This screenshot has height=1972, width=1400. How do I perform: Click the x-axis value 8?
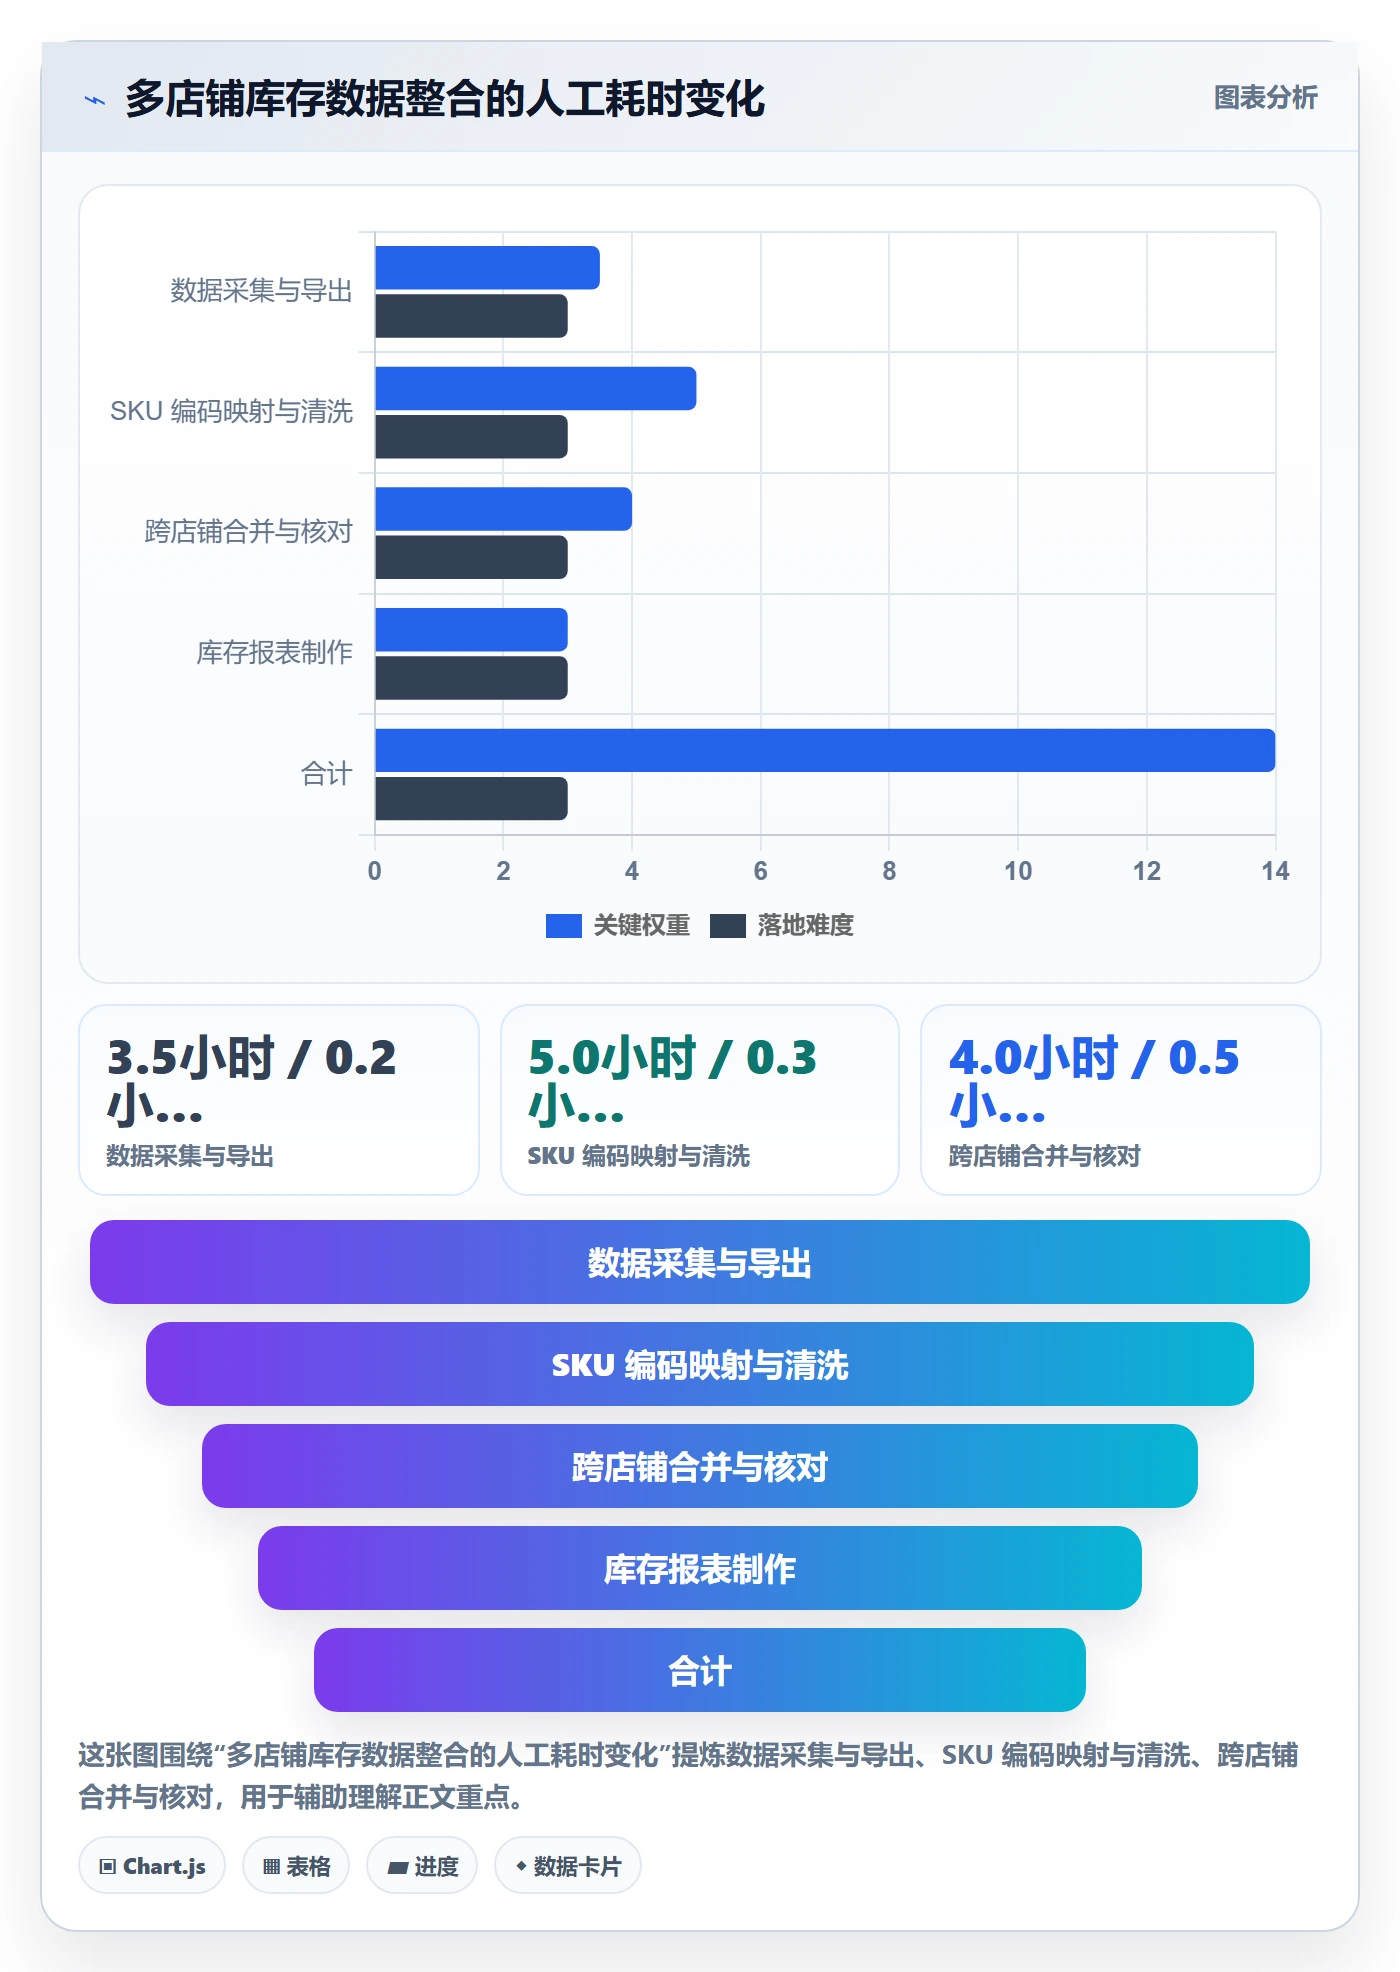pos(889,871)
